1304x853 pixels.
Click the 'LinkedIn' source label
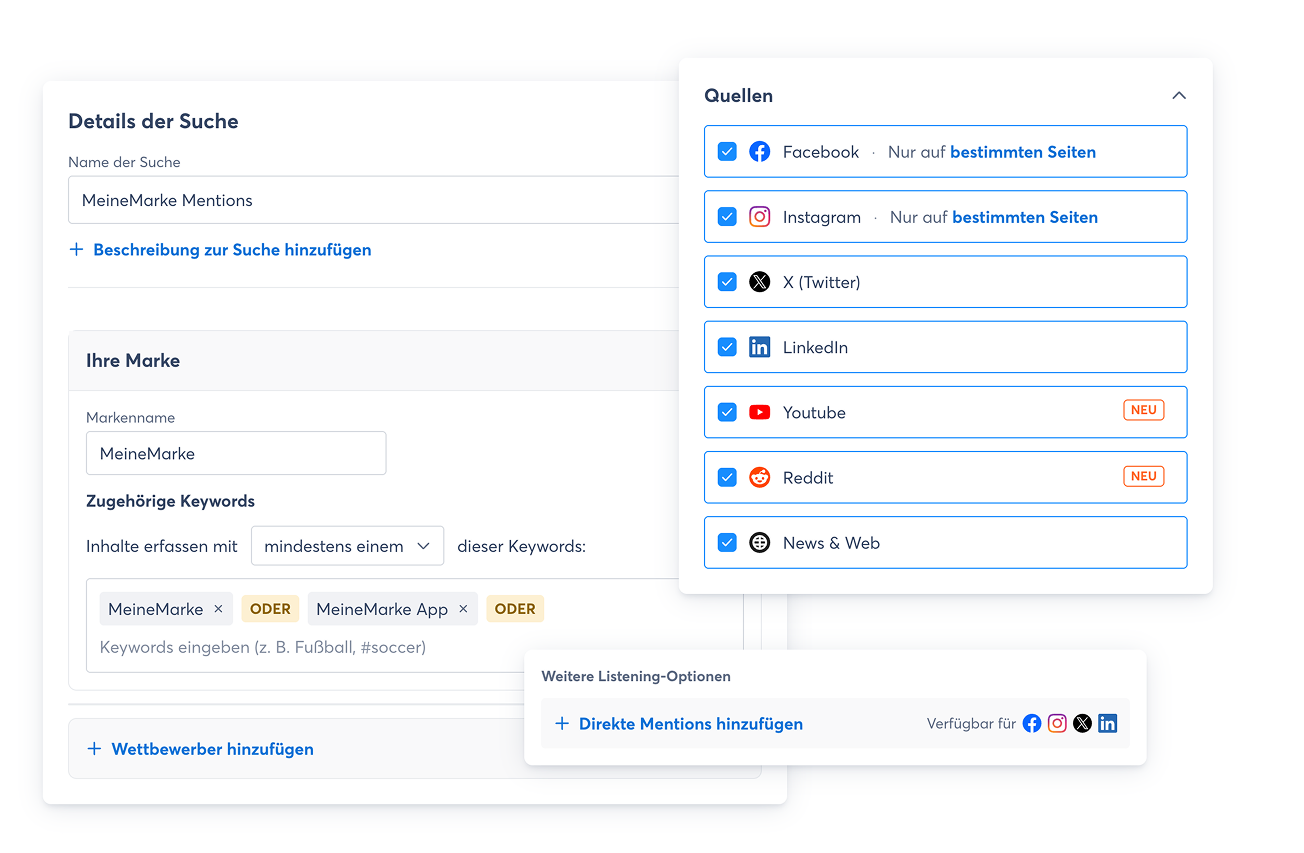[815, 347]
